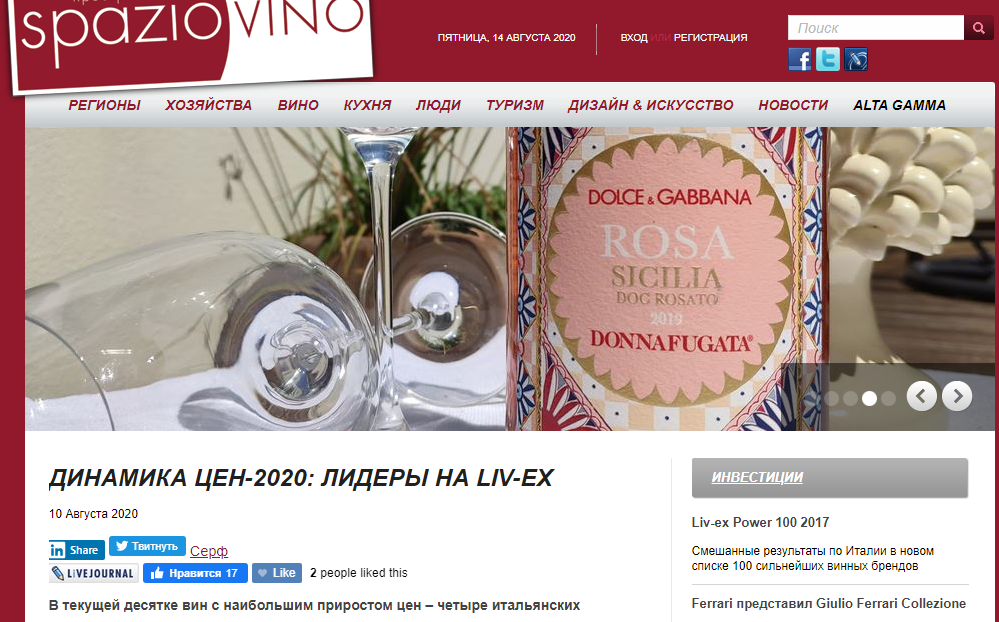
Task: Show previous slide with left arrow
Action: tap(921, 396)
